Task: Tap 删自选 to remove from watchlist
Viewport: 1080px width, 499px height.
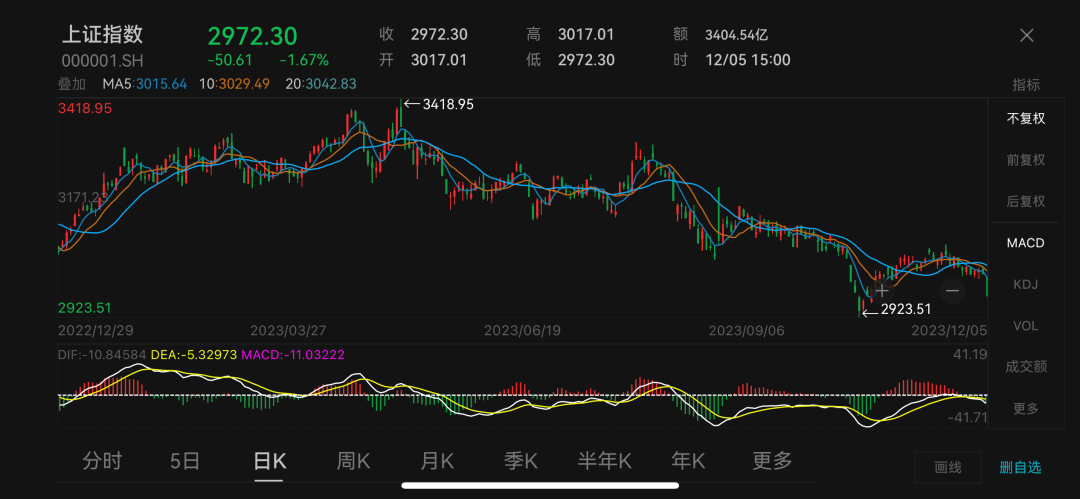Action: coord(1020,467)
